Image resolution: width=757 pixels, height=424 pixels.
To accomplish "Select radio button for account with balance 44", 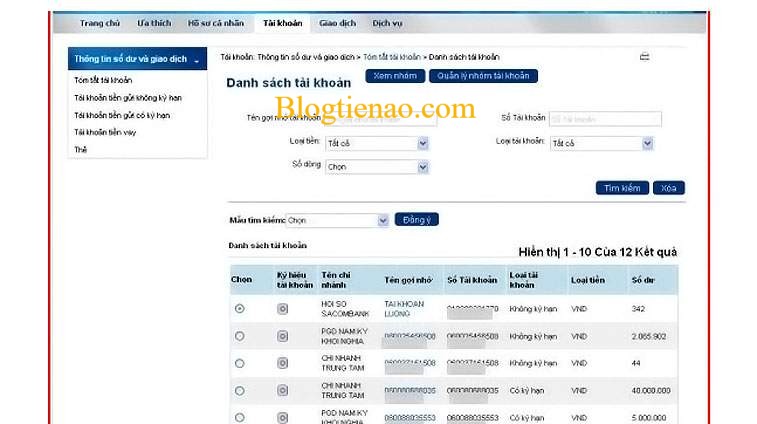I will click(239, 363).
